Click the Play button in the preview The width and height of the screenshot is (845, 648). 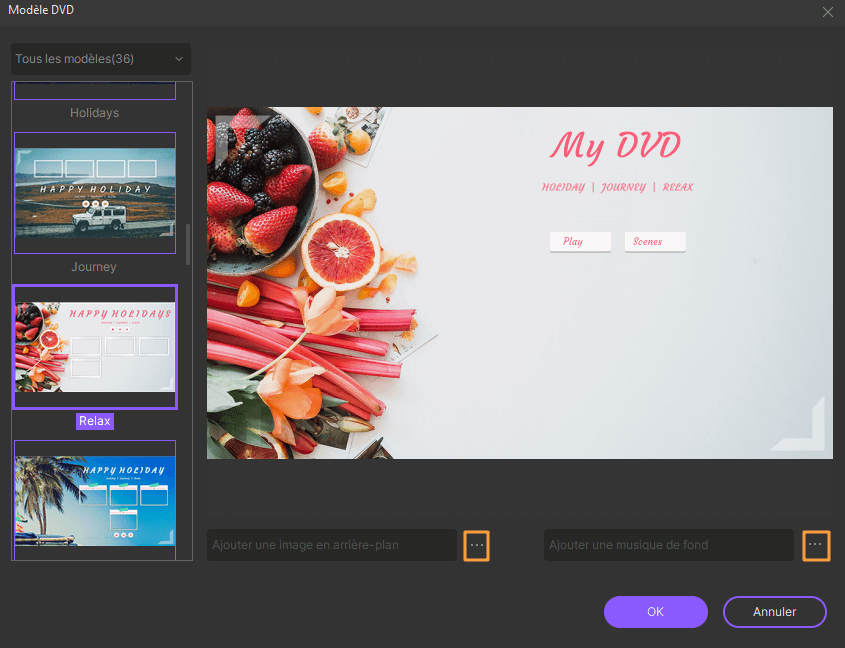click(579, 242)
